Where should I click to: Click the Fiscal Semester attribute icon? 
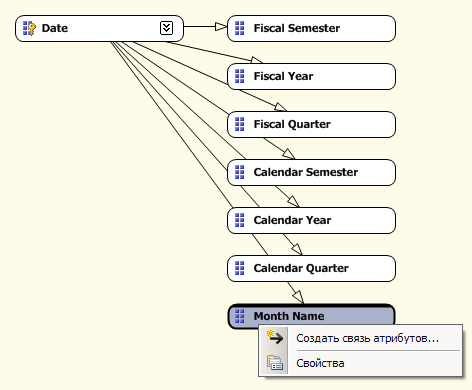click(240, 28)
